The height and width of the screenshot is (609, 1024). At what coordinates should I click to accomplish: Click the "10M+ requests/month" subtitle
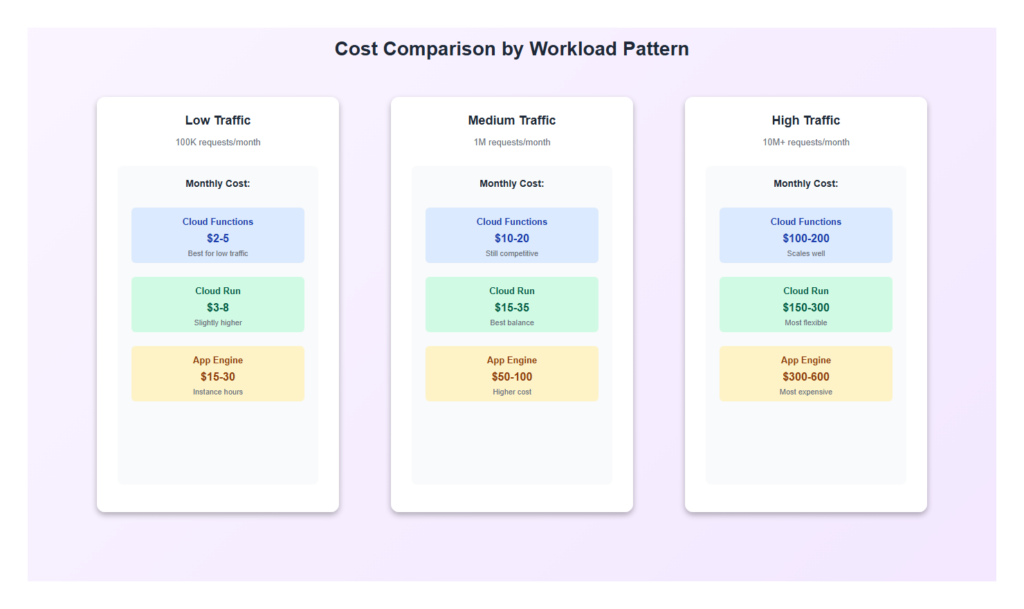pos(806,143)
